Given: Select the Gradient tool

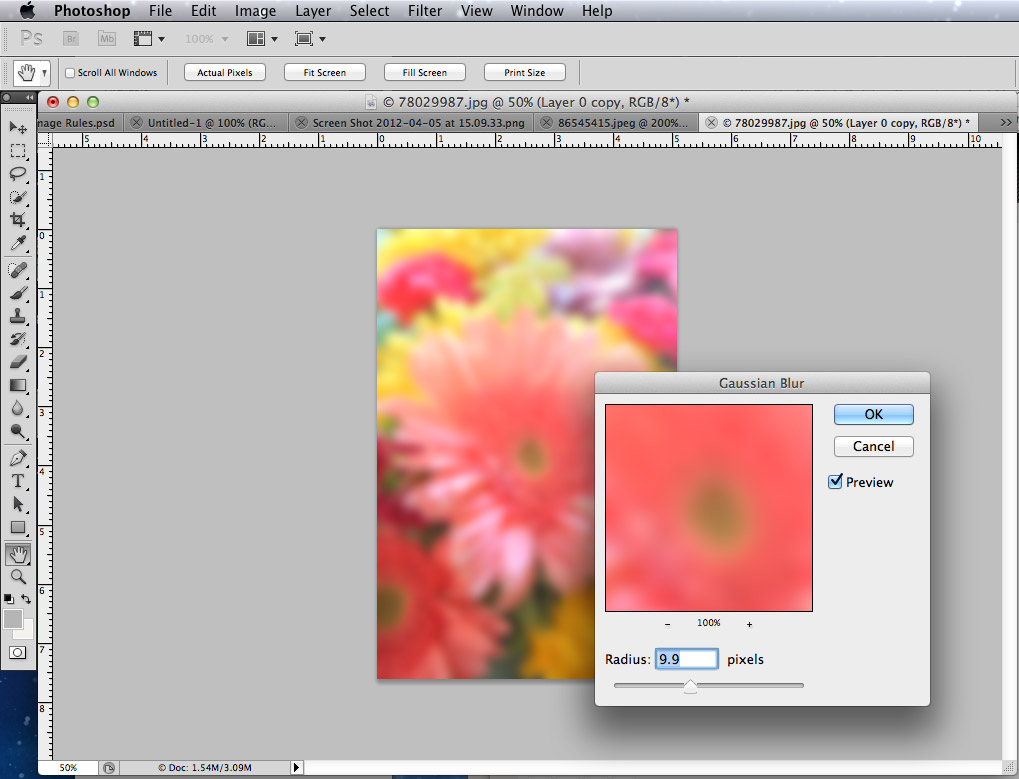Looking at the screenshot, I should point(18,385).
